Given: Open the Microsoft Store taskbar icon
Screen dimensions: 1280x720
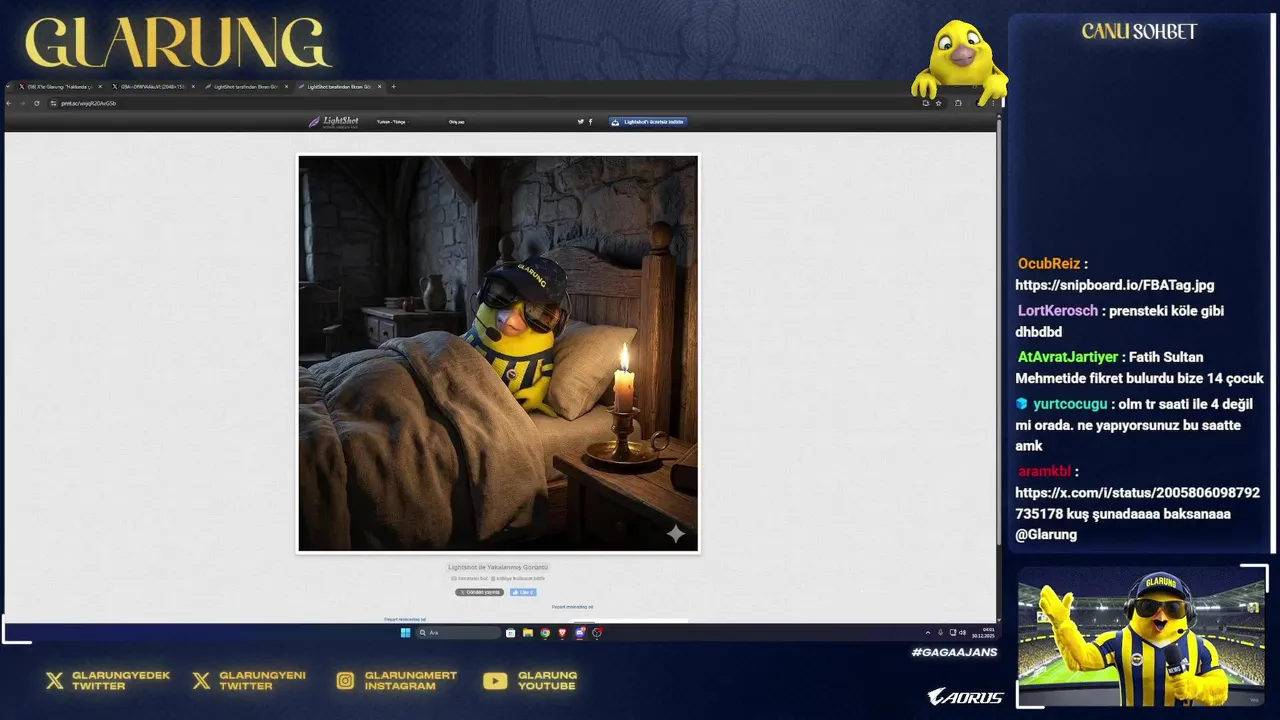Looking at the screenshot, I should (x=510, y=632).
